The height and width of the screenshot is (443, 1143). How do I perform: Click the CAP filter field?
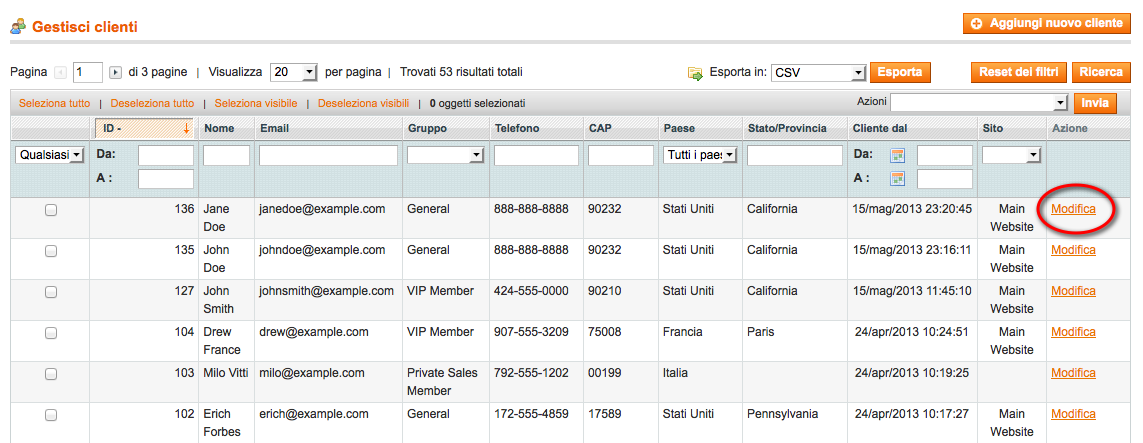click(x=620, y=155)
